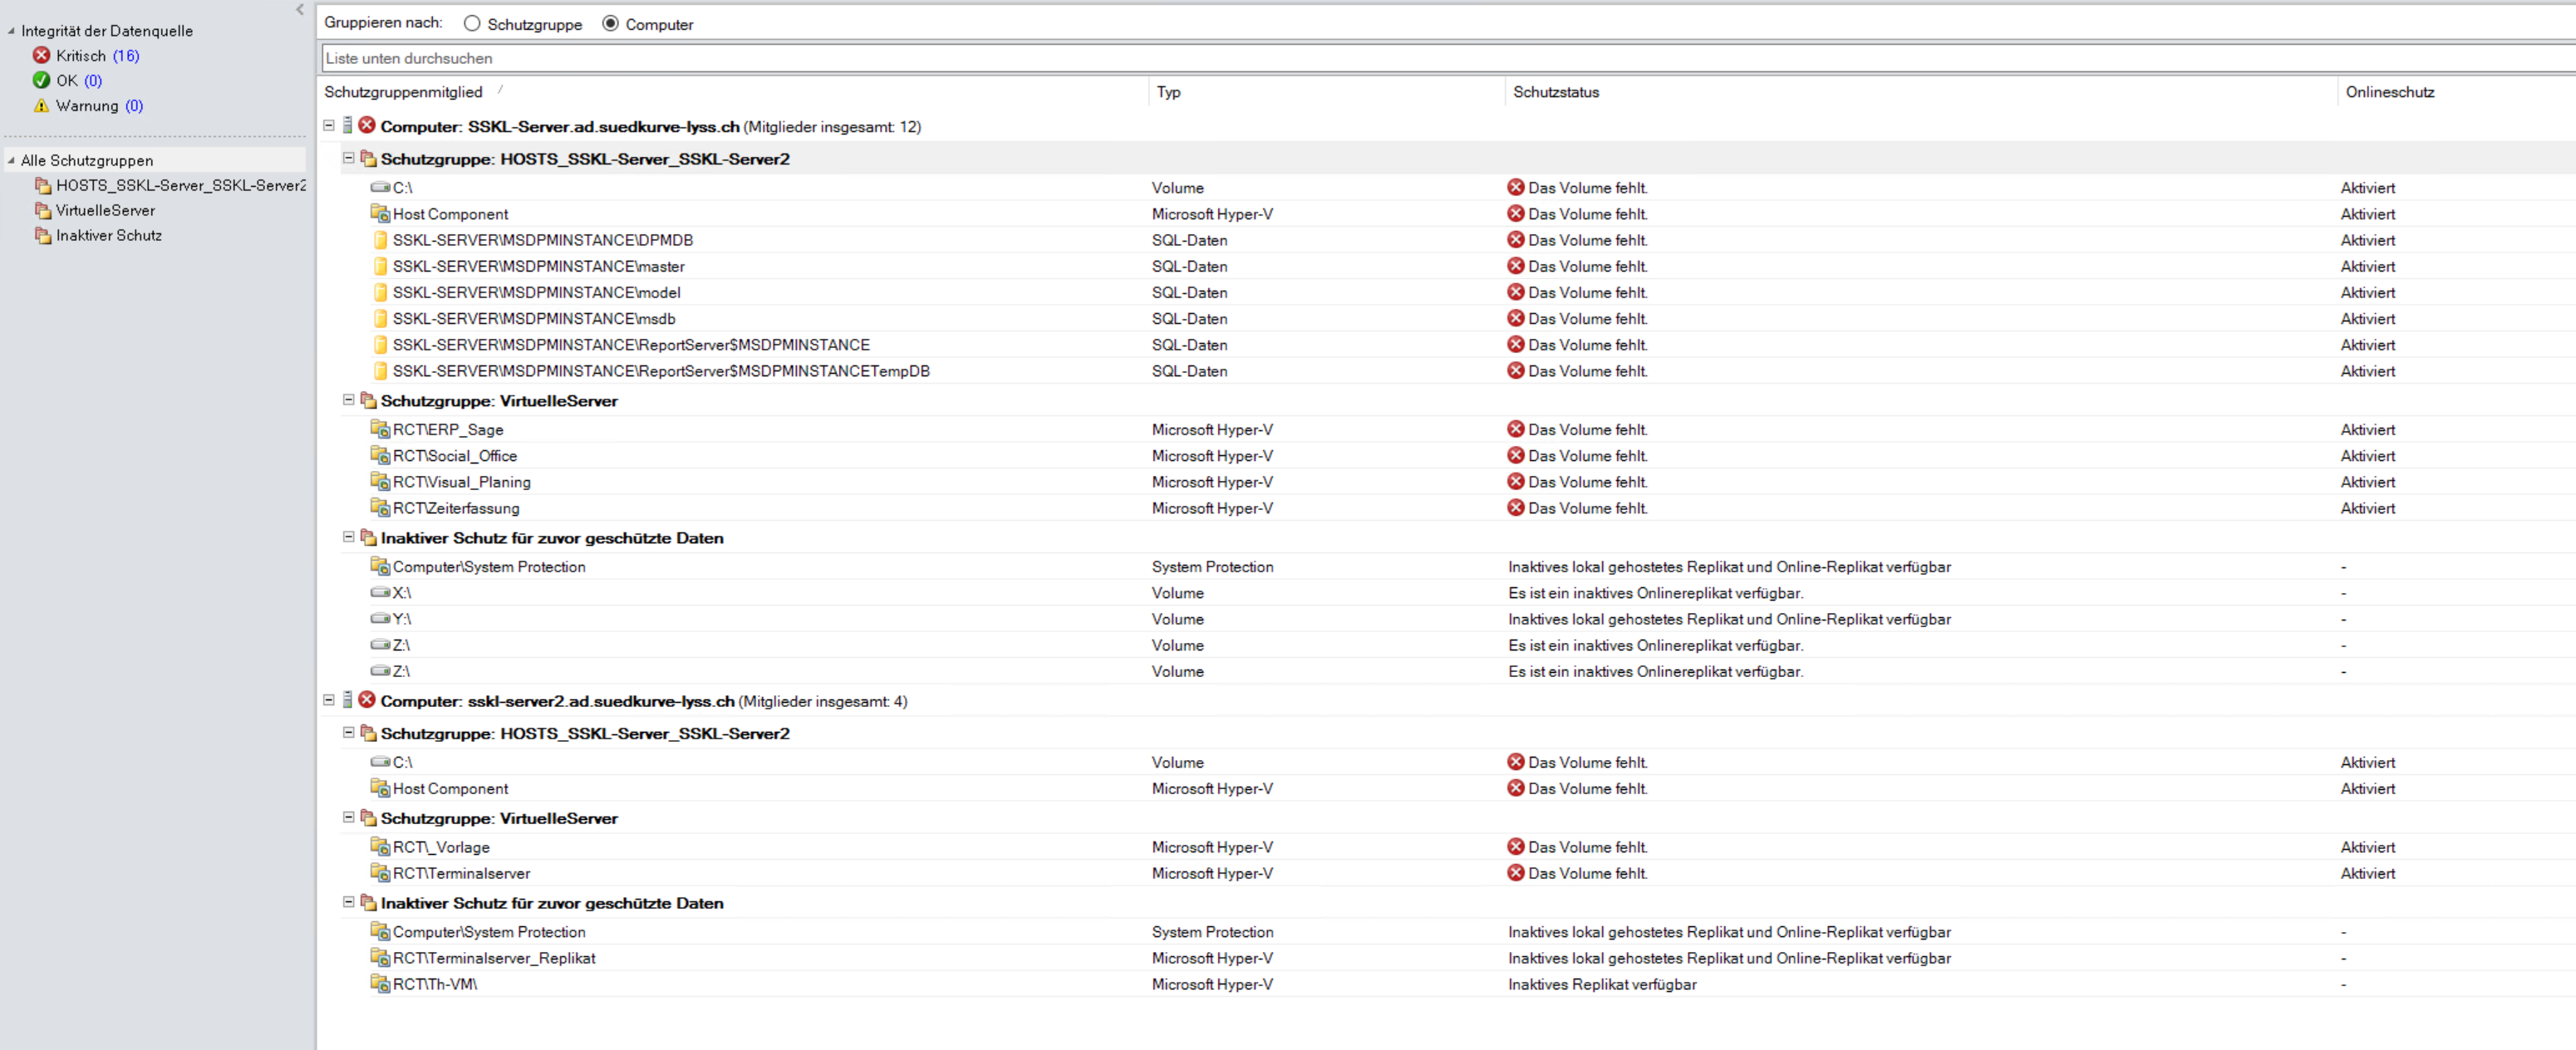Click the Hyper-V icon beside RCT\Visual_Planing
The height and width of the screenshot is (1050, 2576).
(380, 481)
